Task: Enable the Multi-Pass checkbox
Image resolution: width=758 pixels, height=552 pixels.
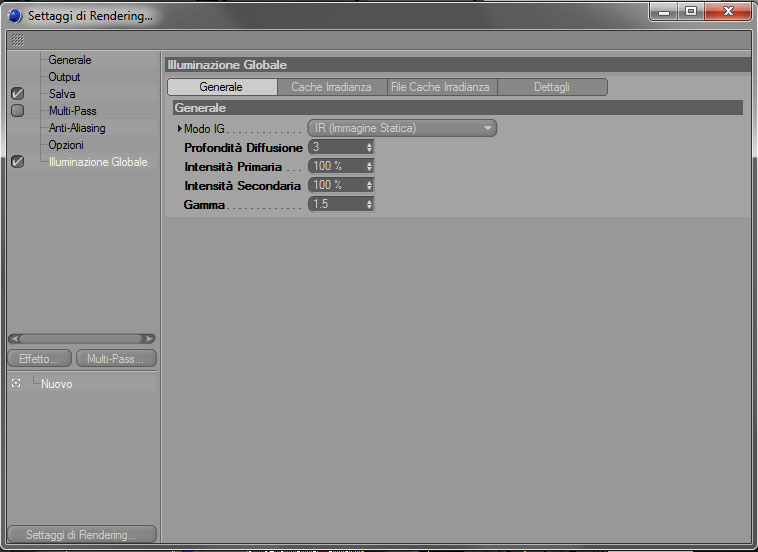Action: (x=17, y=111)
